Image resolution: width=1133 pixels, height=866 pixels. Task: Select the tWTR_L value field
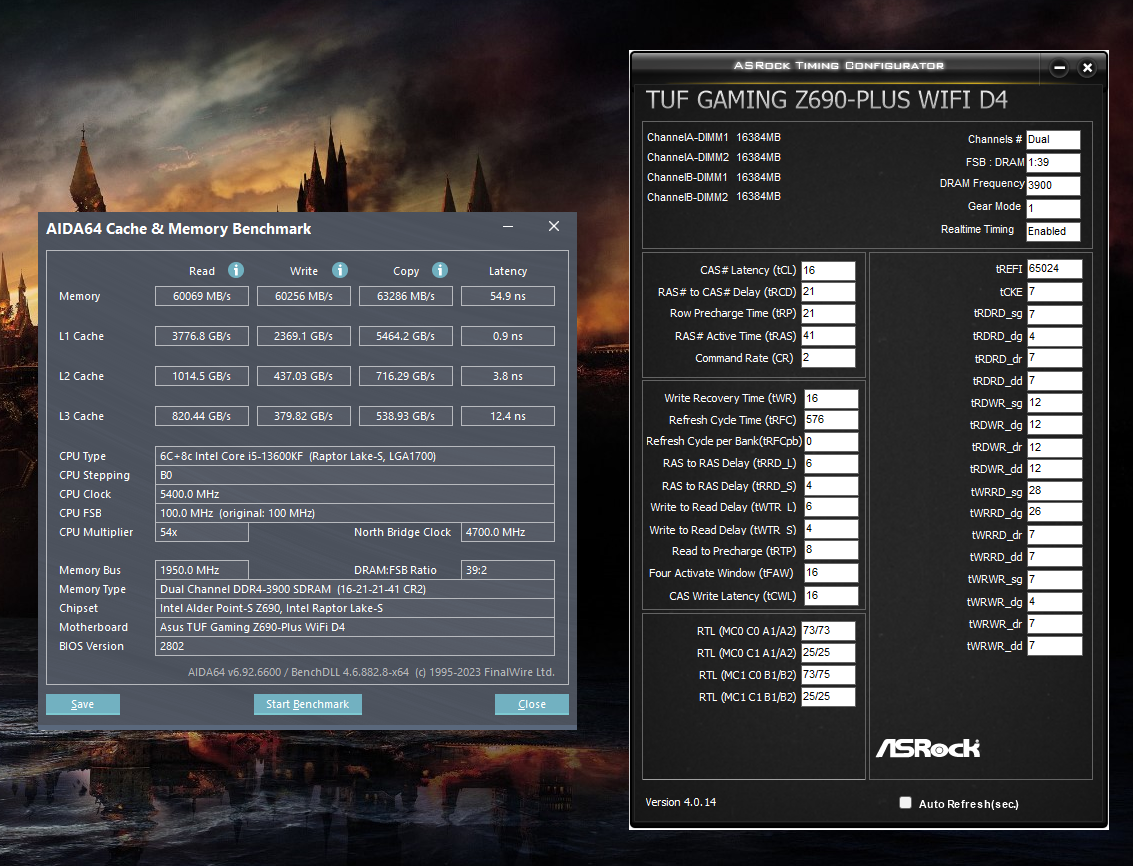tap(831, 507)
